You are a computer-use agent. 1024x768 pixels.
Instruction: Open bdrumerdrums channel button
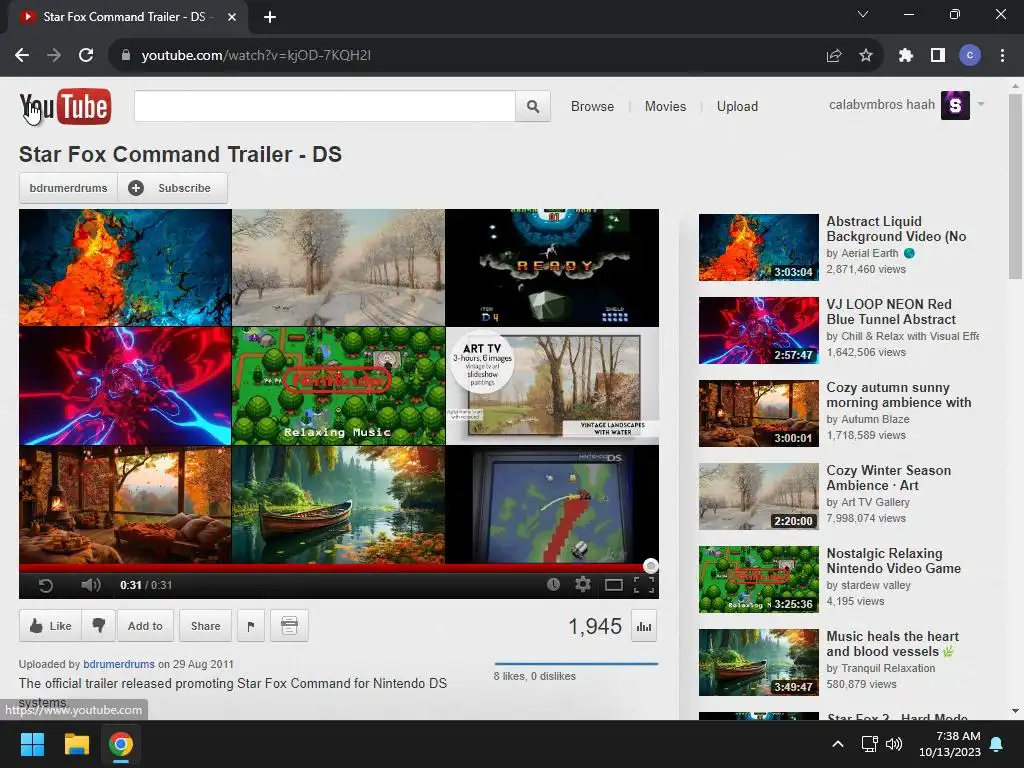69,188
